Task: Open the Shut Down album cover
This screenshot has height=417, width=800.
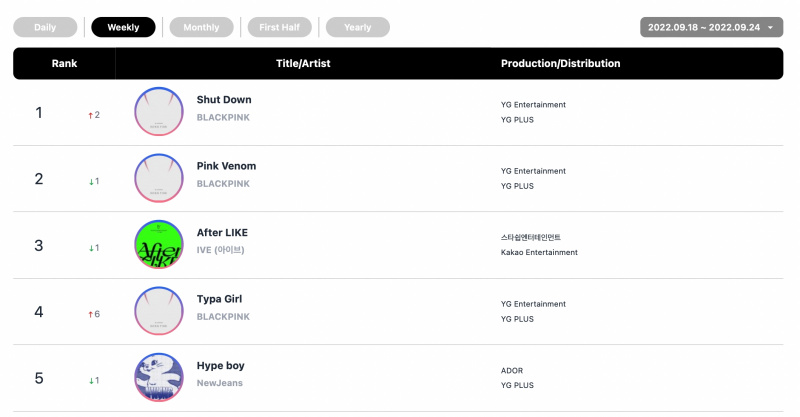Action: click(159, 112)
